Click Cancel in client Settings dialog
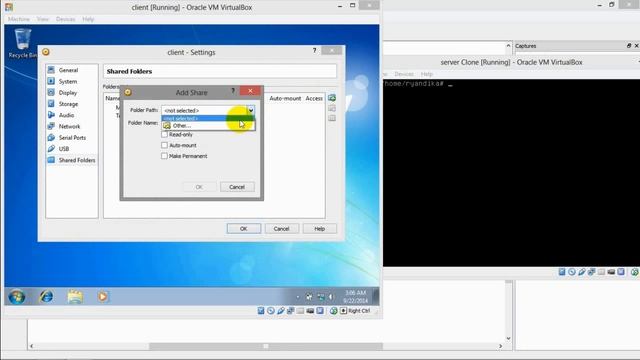The height and width of the screenshot is (360, 640). click(282, 229)
